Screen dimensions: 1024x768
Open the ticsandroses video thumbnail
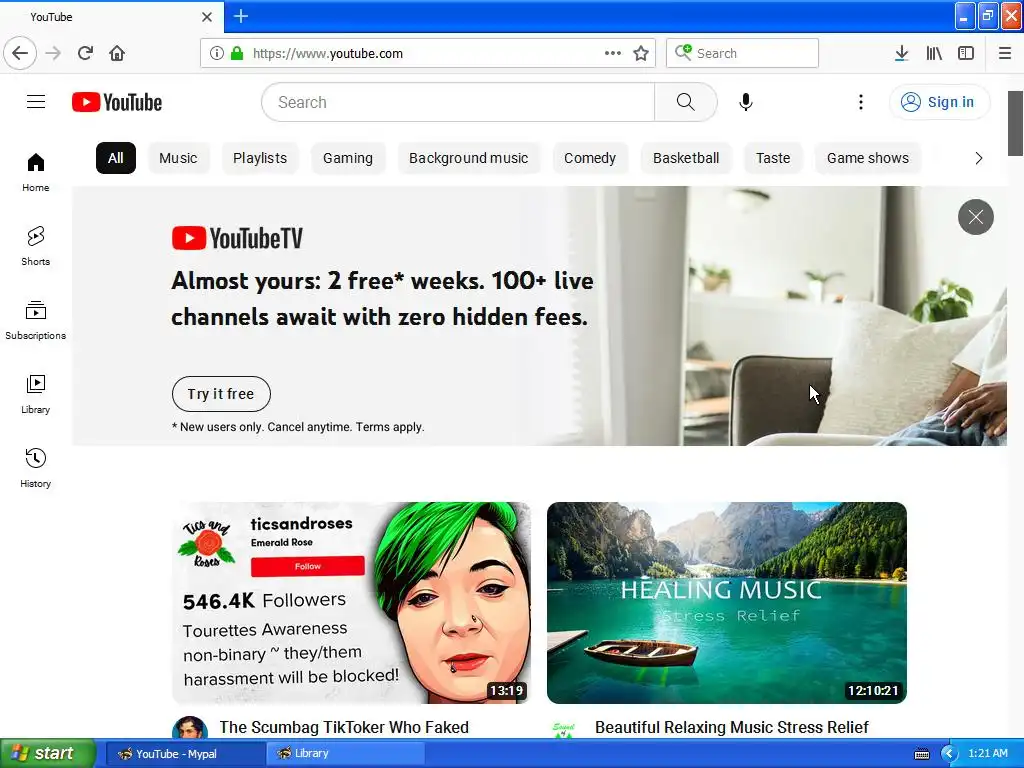351,603
